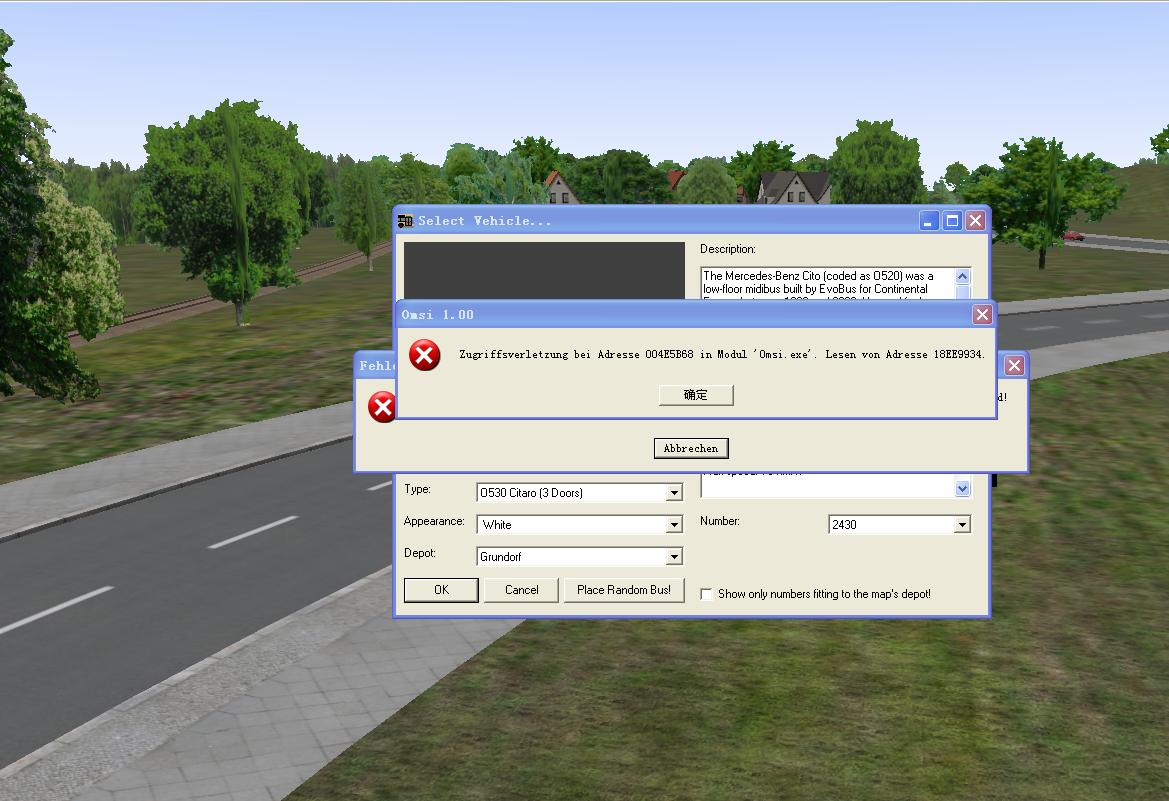Minimize the Select Vehicle window

tap(929, 221)
